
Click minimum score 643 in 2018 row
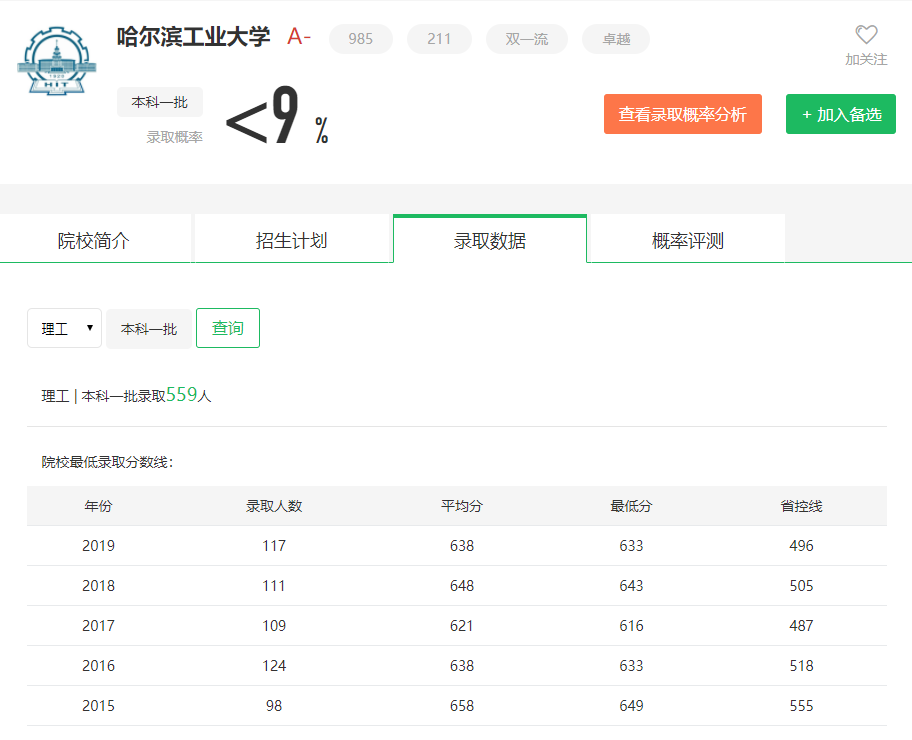(631, 586)
